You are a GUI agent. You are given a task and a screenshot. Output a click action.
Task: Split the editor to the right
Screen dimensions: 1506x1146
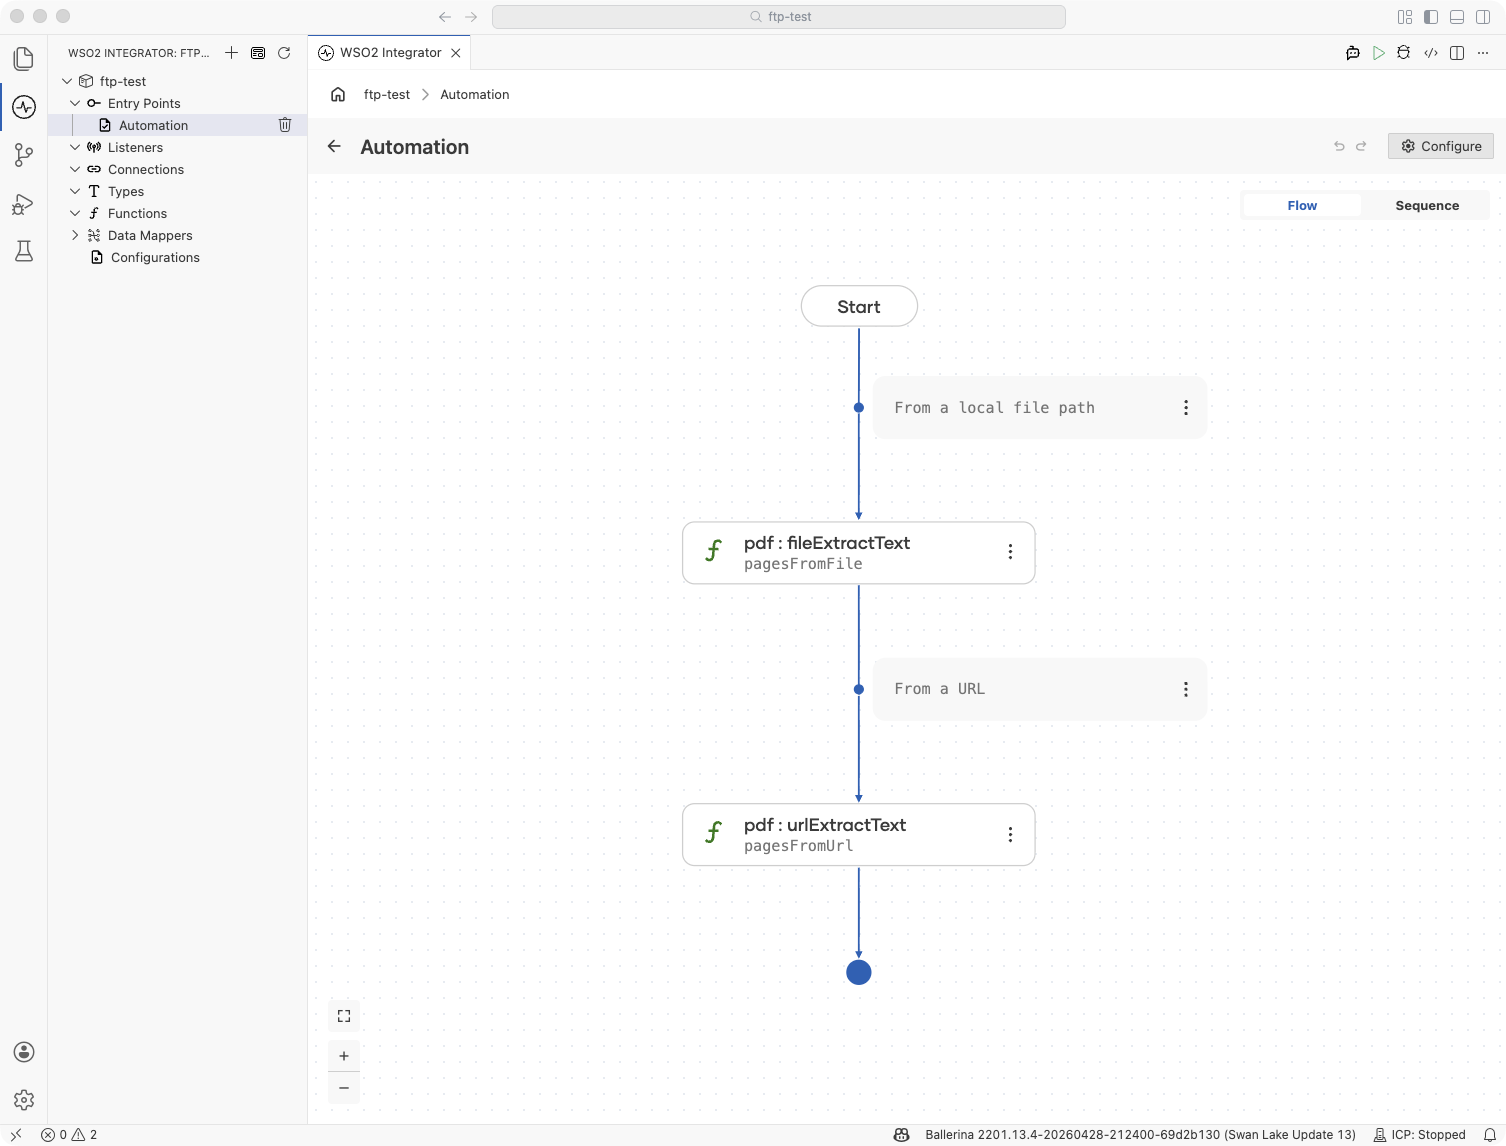coord(1457,53)
